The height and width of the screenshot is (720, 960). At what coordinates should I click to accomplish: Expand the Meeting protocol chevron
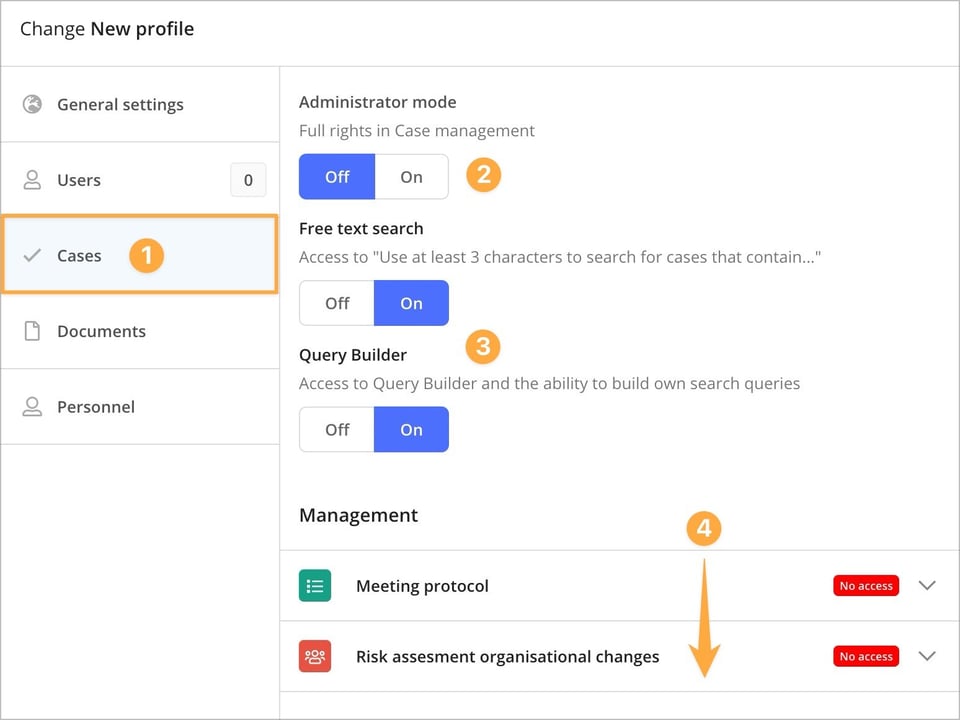[927, 586]
